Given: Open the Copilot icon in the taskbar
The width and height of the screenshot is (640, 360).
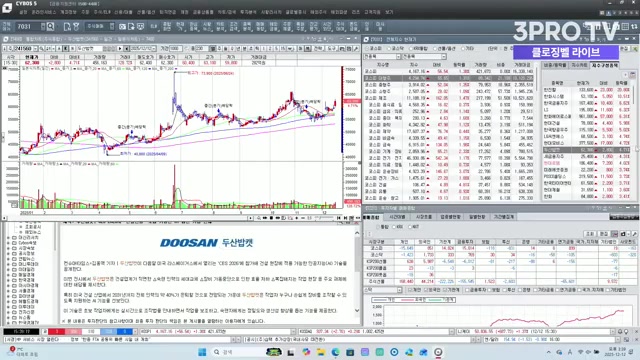Looking at the screenshot, I should tap(306, 352).
